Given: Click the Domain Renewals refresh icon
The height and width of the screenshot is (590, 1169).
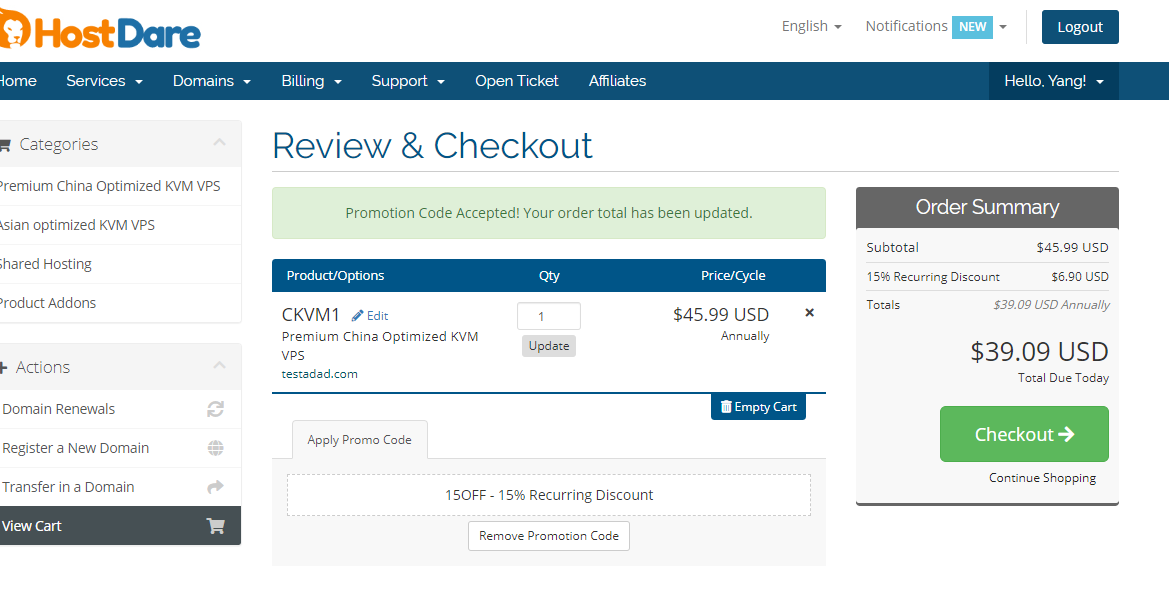Looking at the screenshot, I should [215, 409].
